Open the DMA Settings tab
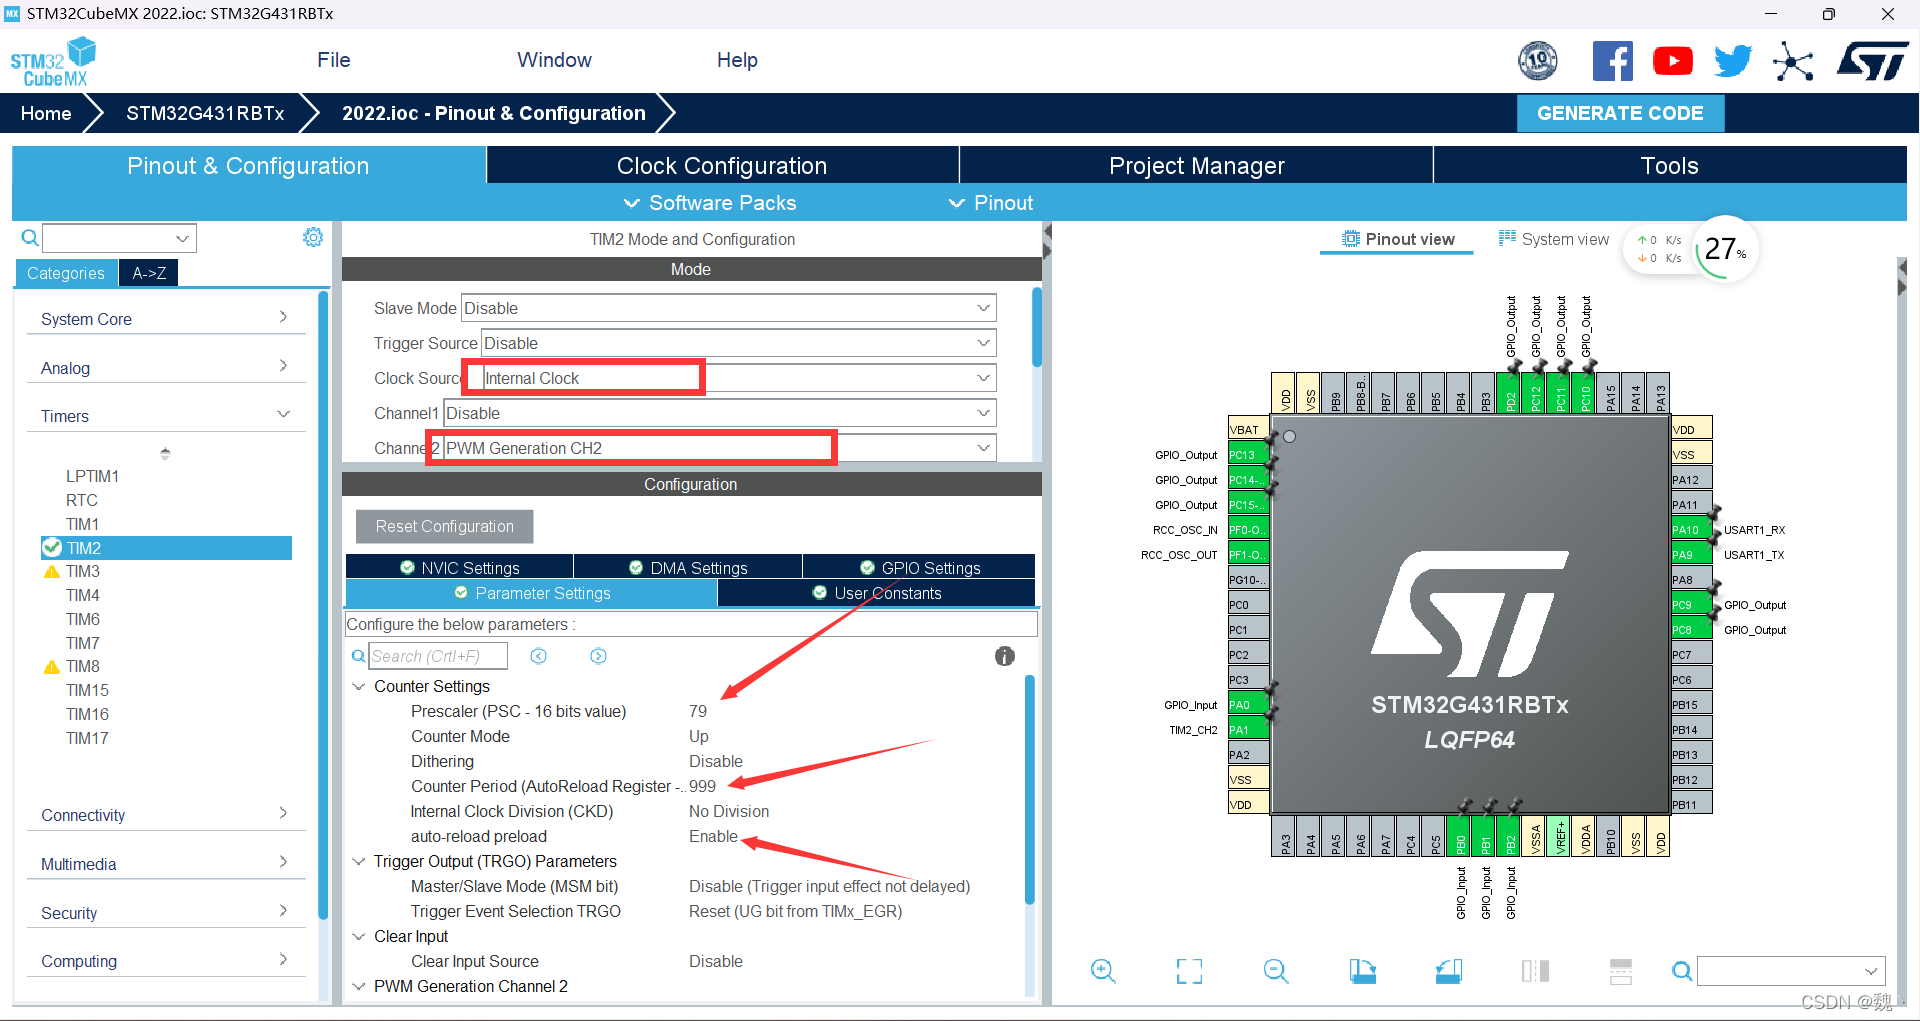 tap(688, 568)
